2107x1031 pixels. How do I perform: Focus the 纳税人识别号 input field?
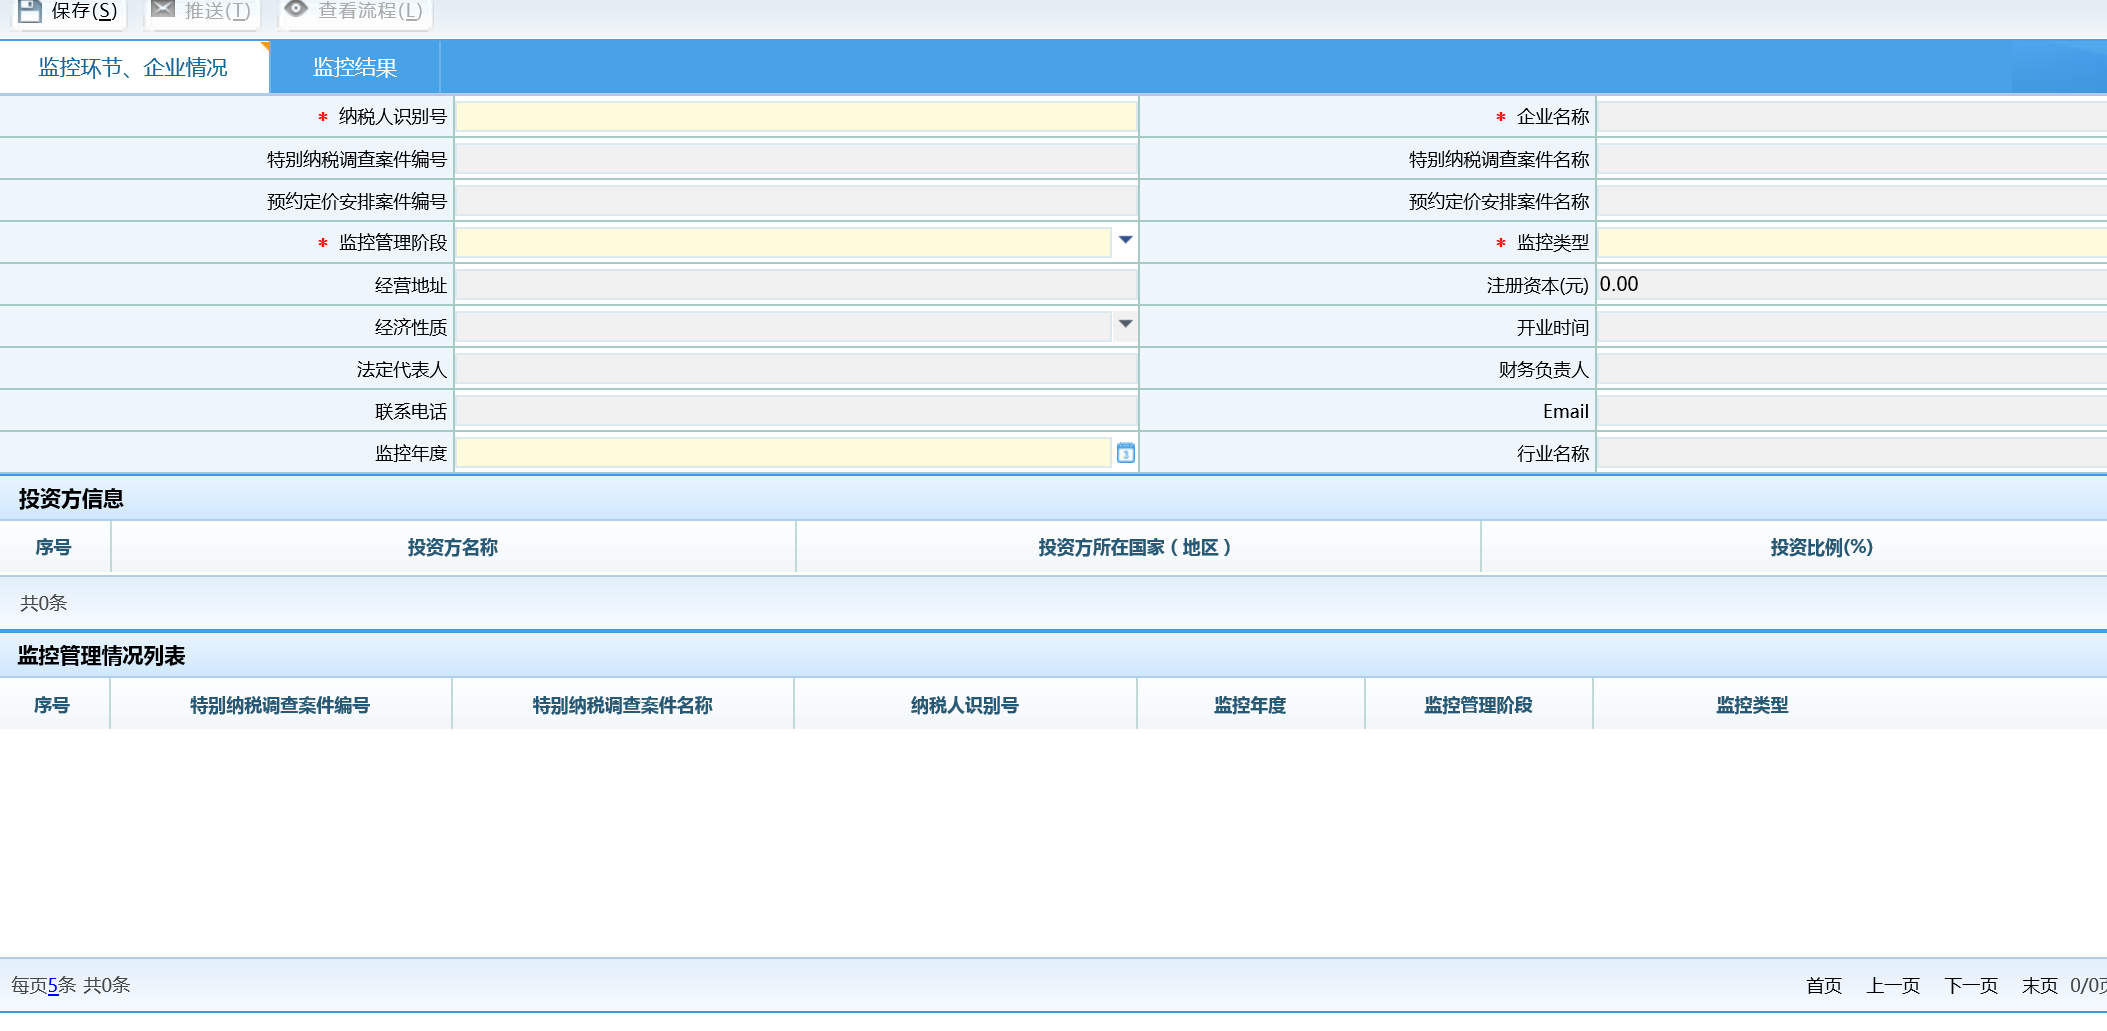coord(796,117)
